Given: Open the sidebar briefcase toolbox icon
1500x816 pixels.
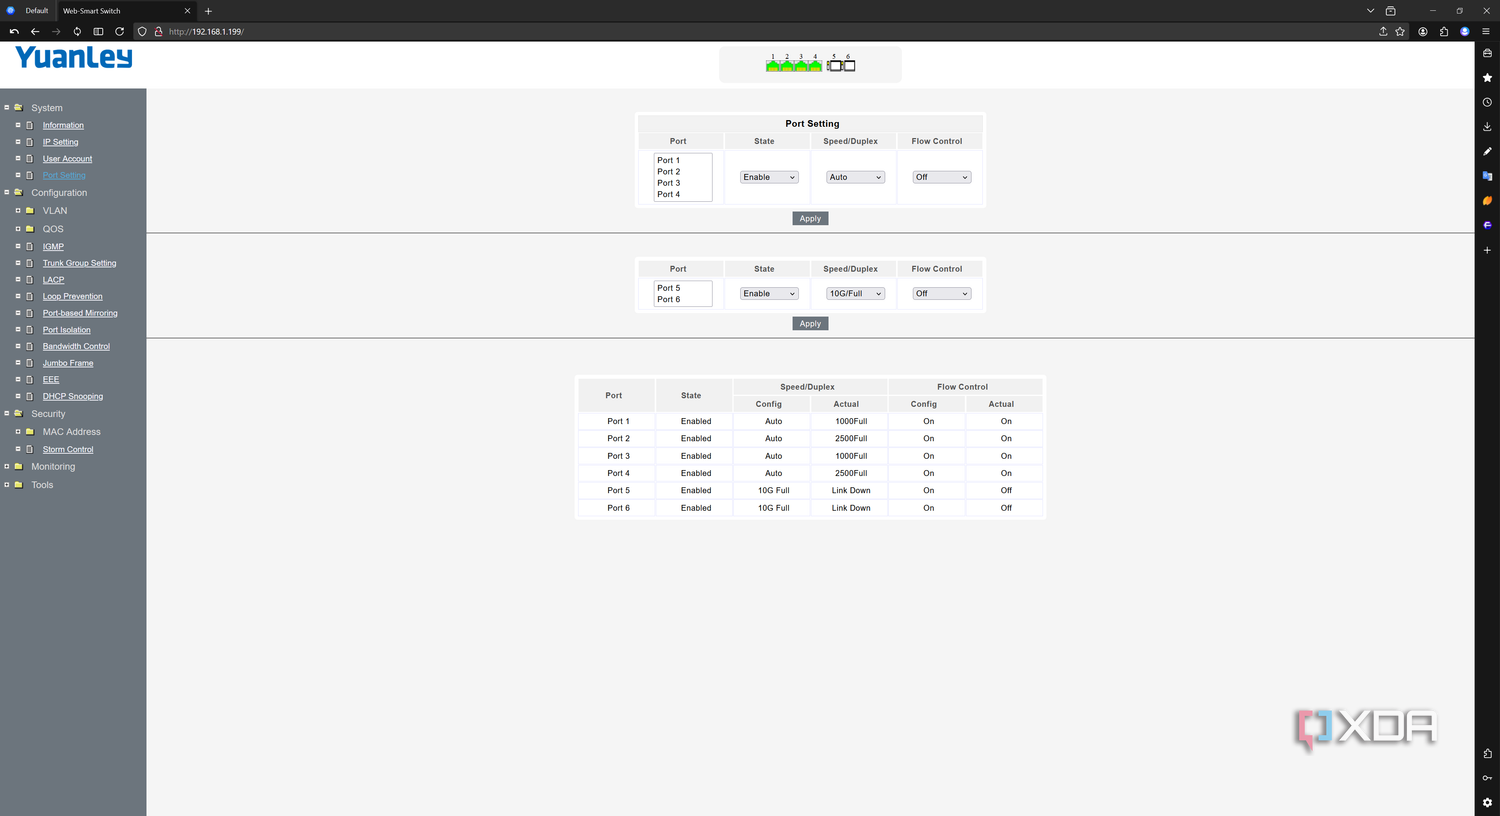Looking at the screenshot, I should [x=1487, y=53].
